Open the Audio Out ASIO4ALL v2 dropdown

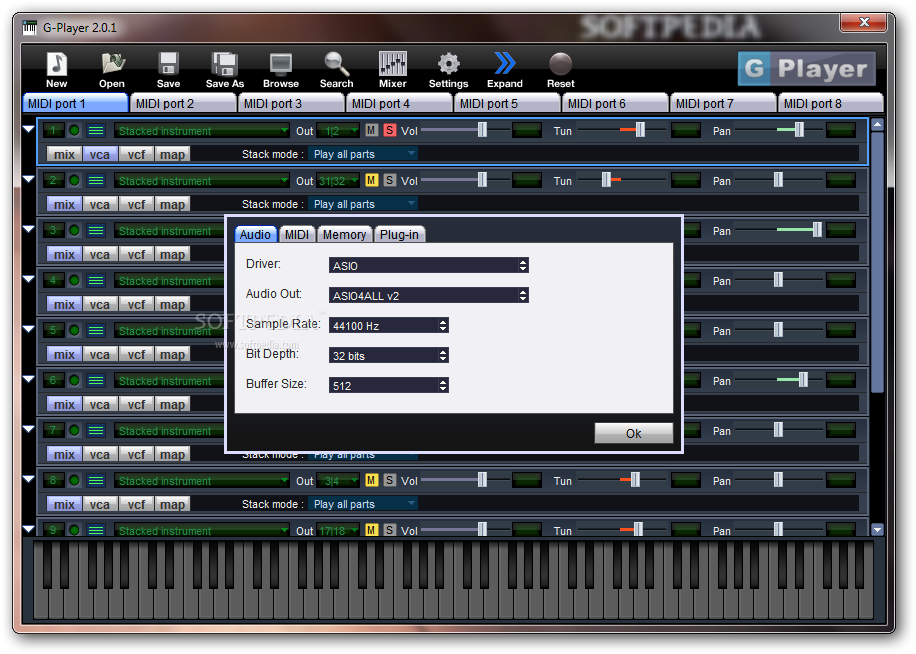click(x=429, y=295)
